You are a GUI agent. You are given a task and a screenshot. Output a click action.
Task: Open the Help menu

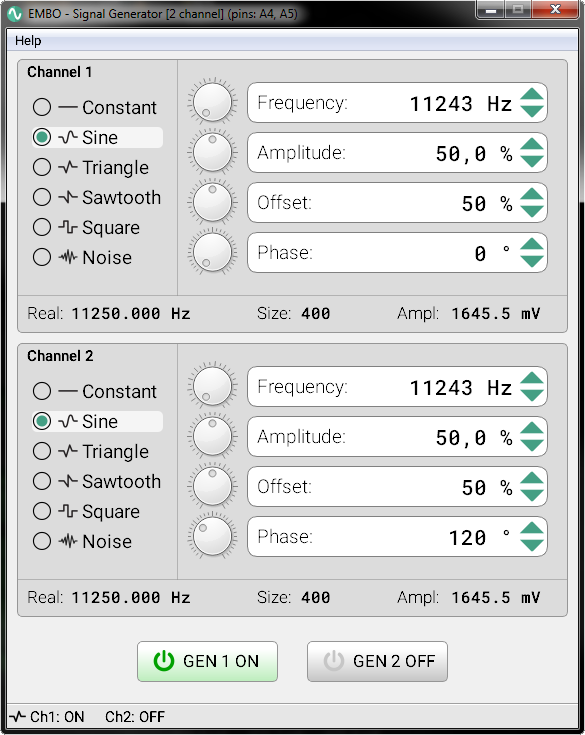[x=28, y=41]
